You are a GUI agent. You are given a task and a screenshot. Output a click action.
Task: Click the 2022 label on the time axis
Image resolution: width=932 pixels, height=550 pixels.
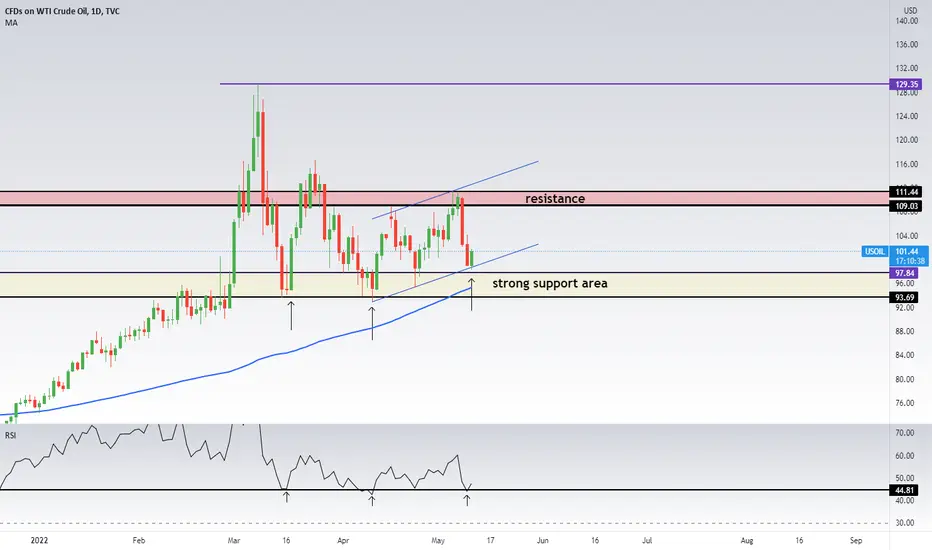pyautogui.click(x=39, y=540)
